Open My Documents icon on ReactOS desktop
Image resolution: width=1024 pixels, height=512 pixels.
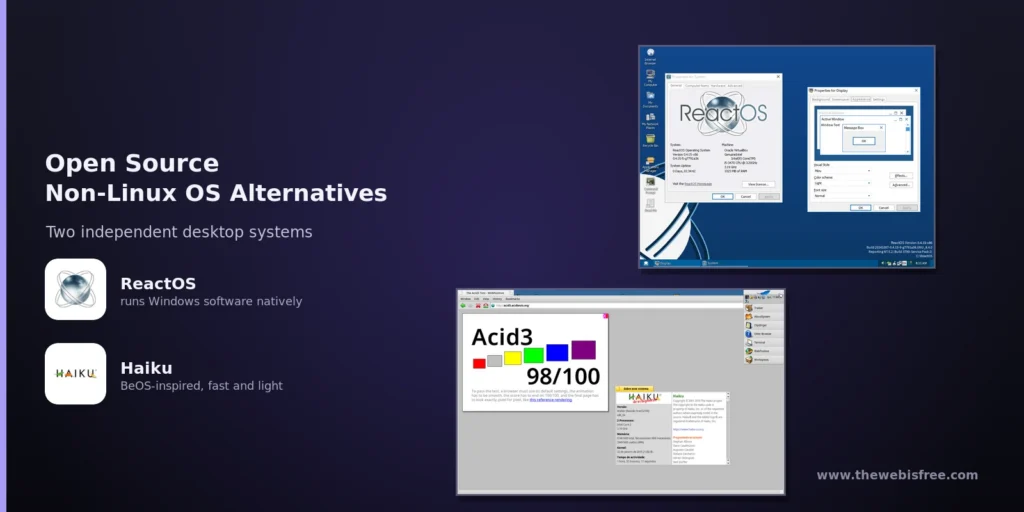pyautogui.click(x=650, y=99)
